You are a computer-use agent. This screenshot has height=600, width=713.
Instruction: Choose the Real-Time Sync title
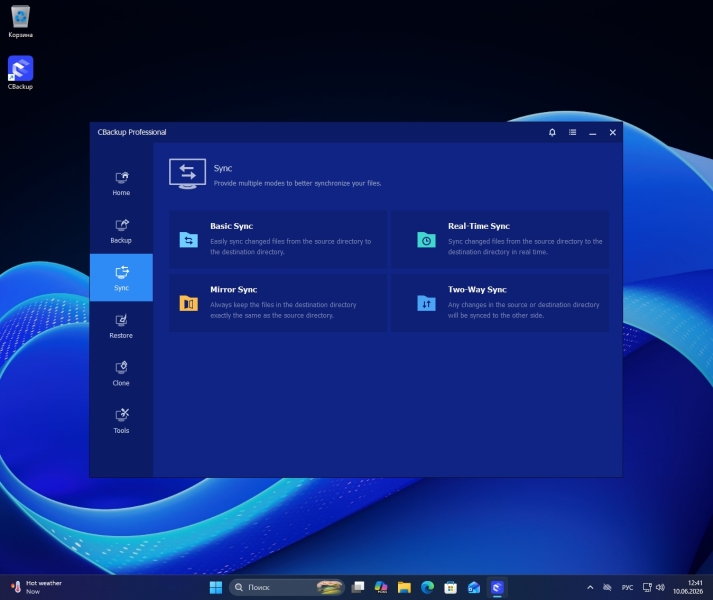click(478, 226)
